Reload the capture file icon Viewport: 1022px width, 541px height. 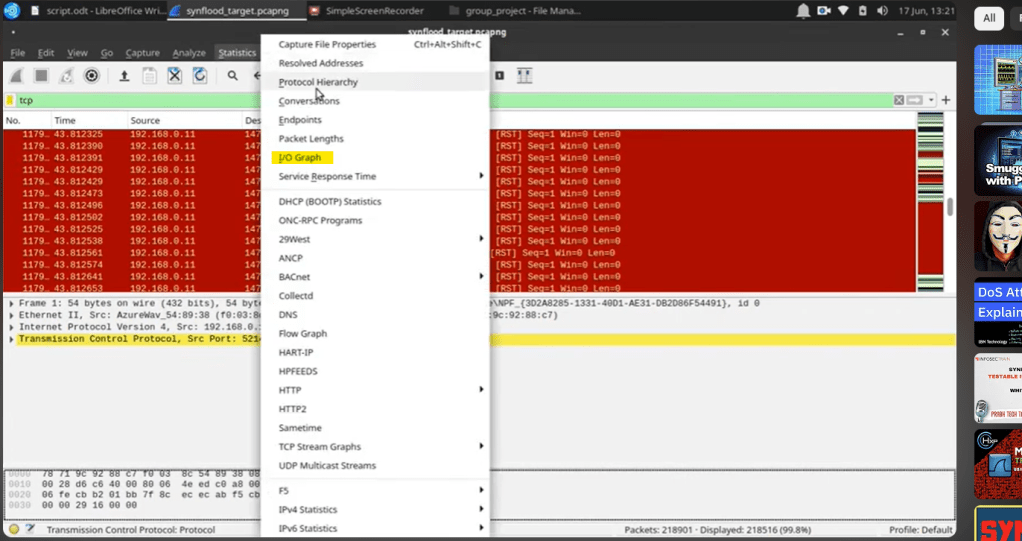[200, 76]
